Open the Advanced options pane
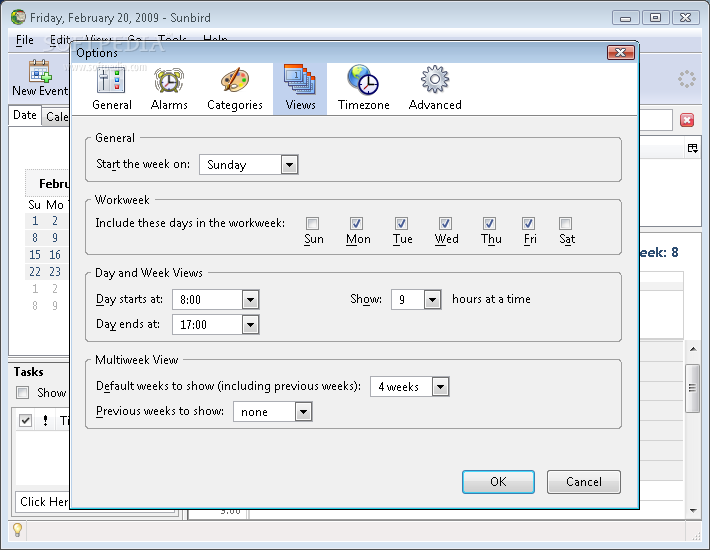710x550 pixels. [x=435, y=89]
